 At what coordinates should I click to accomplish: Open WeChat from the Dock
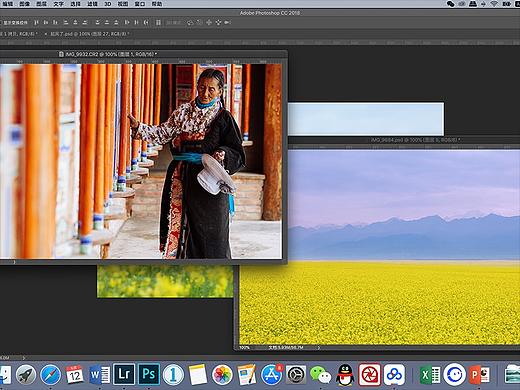(320, 374)
